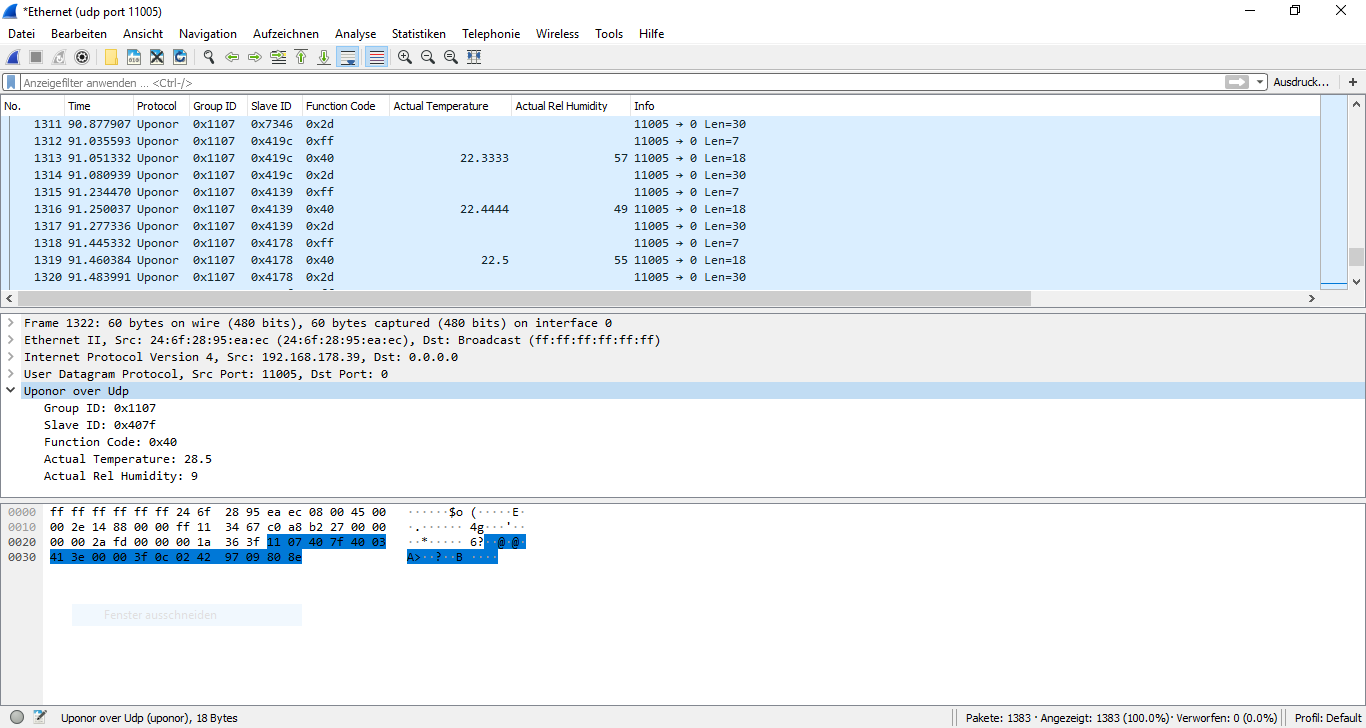The width and height of the screenshot is (1366, 728).
Task: Sort by Slave ID column header
Action: point(274,106)
